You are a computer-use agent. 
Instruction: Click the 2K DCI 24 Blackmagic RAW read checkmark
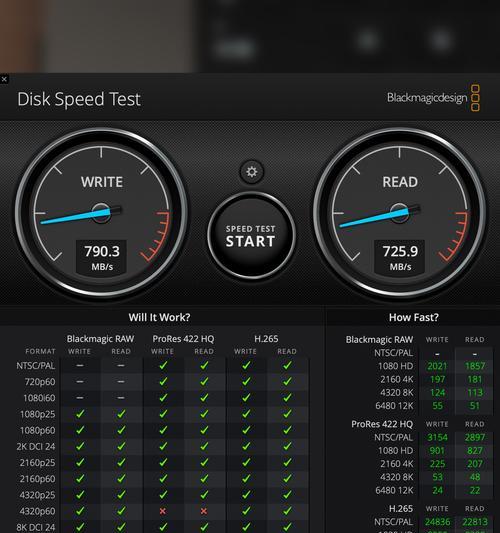(121, 446)
